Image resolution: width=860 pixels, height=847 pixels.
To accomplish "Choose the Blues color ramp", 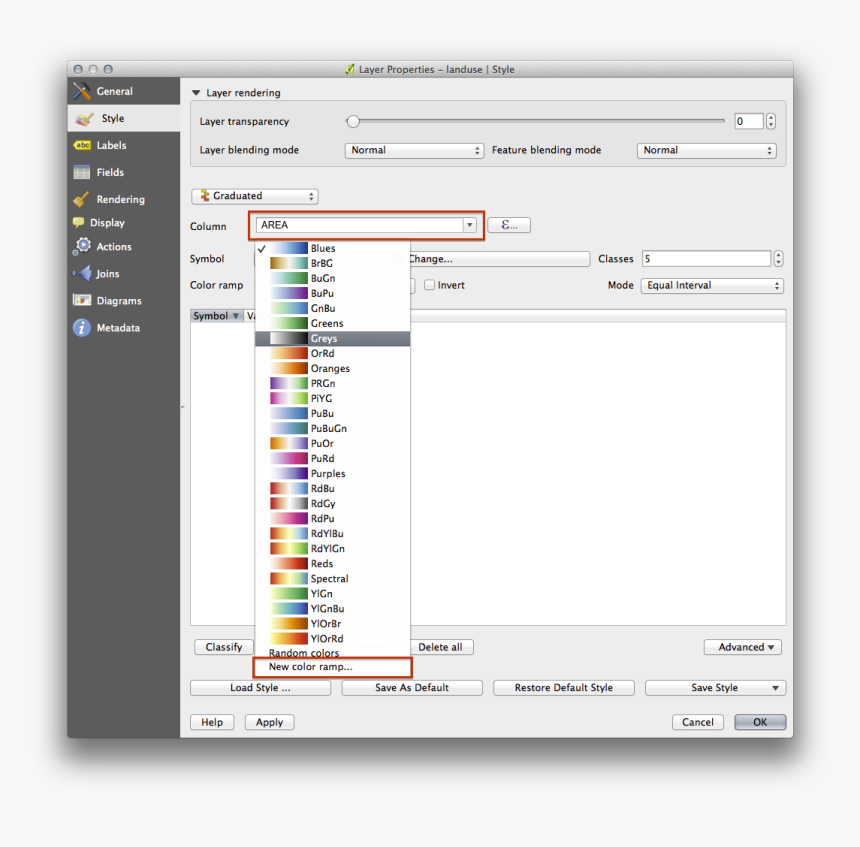I will (x=332, y=249).
